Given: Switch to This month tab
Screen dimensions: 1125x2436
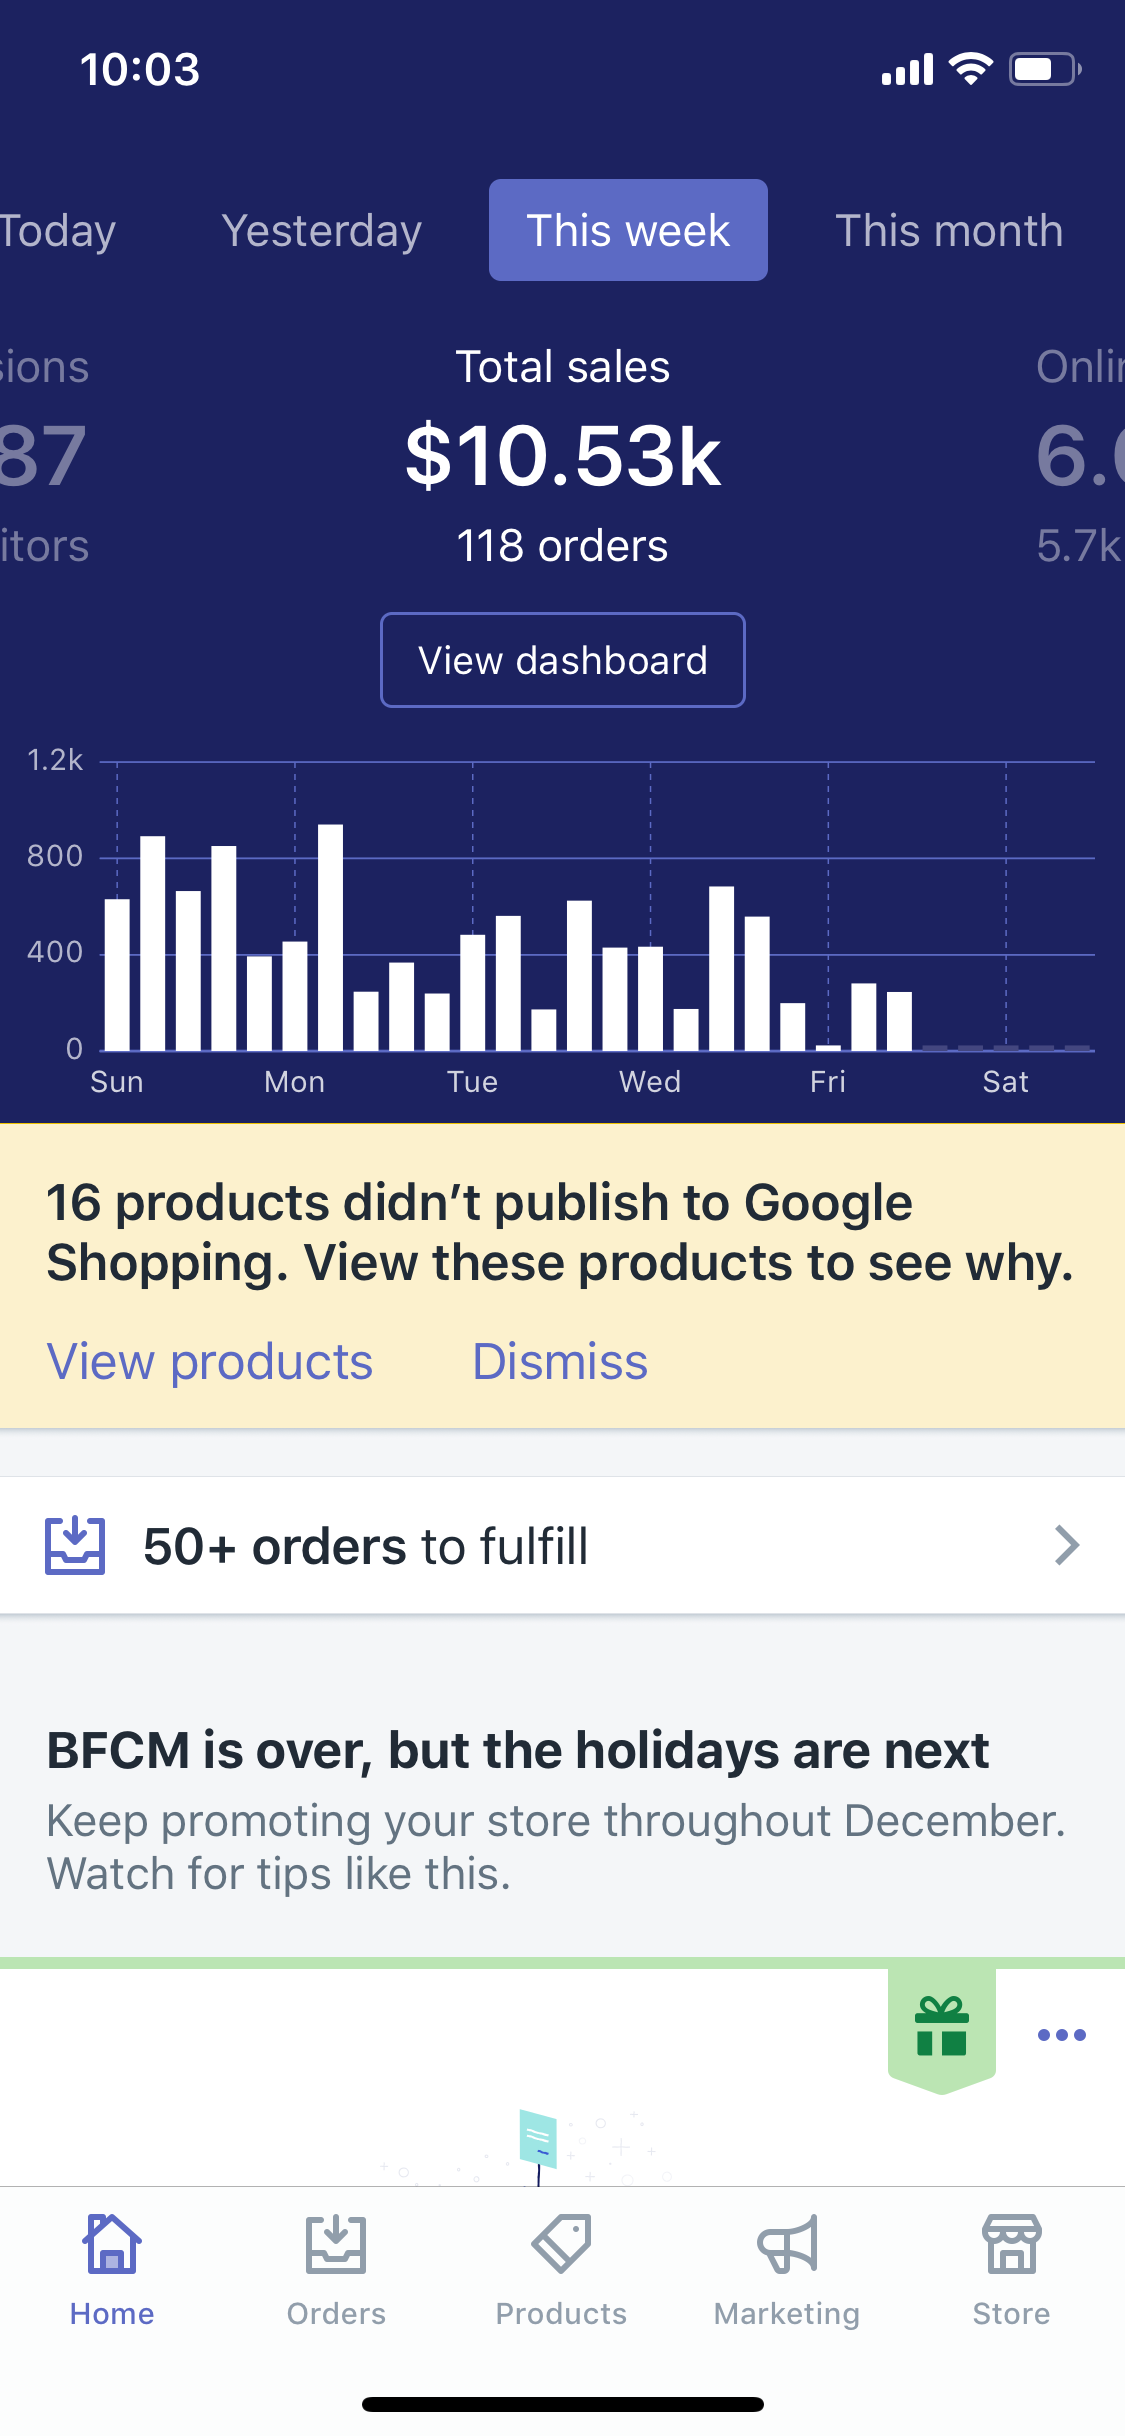Looking at the screenshot, I should 948,231.
